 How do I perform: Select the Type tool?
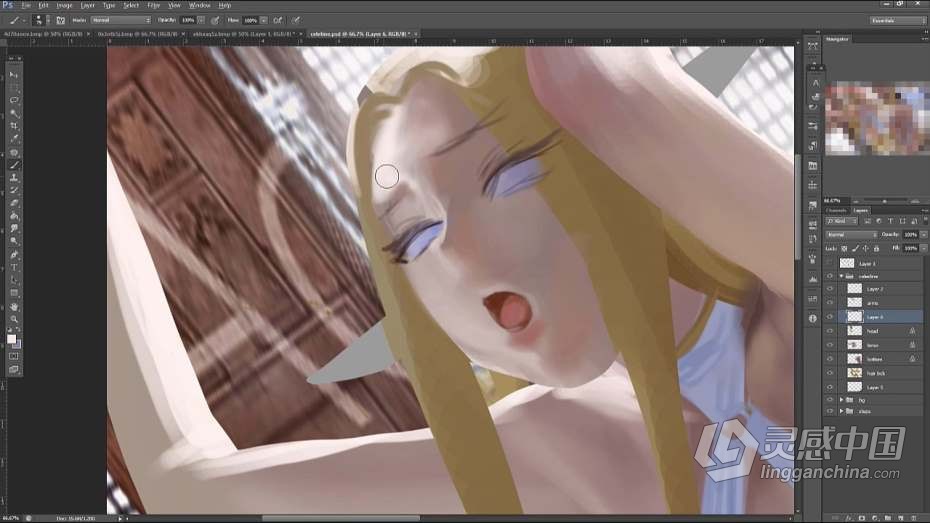pyautogui.click(x=14, y=267)
